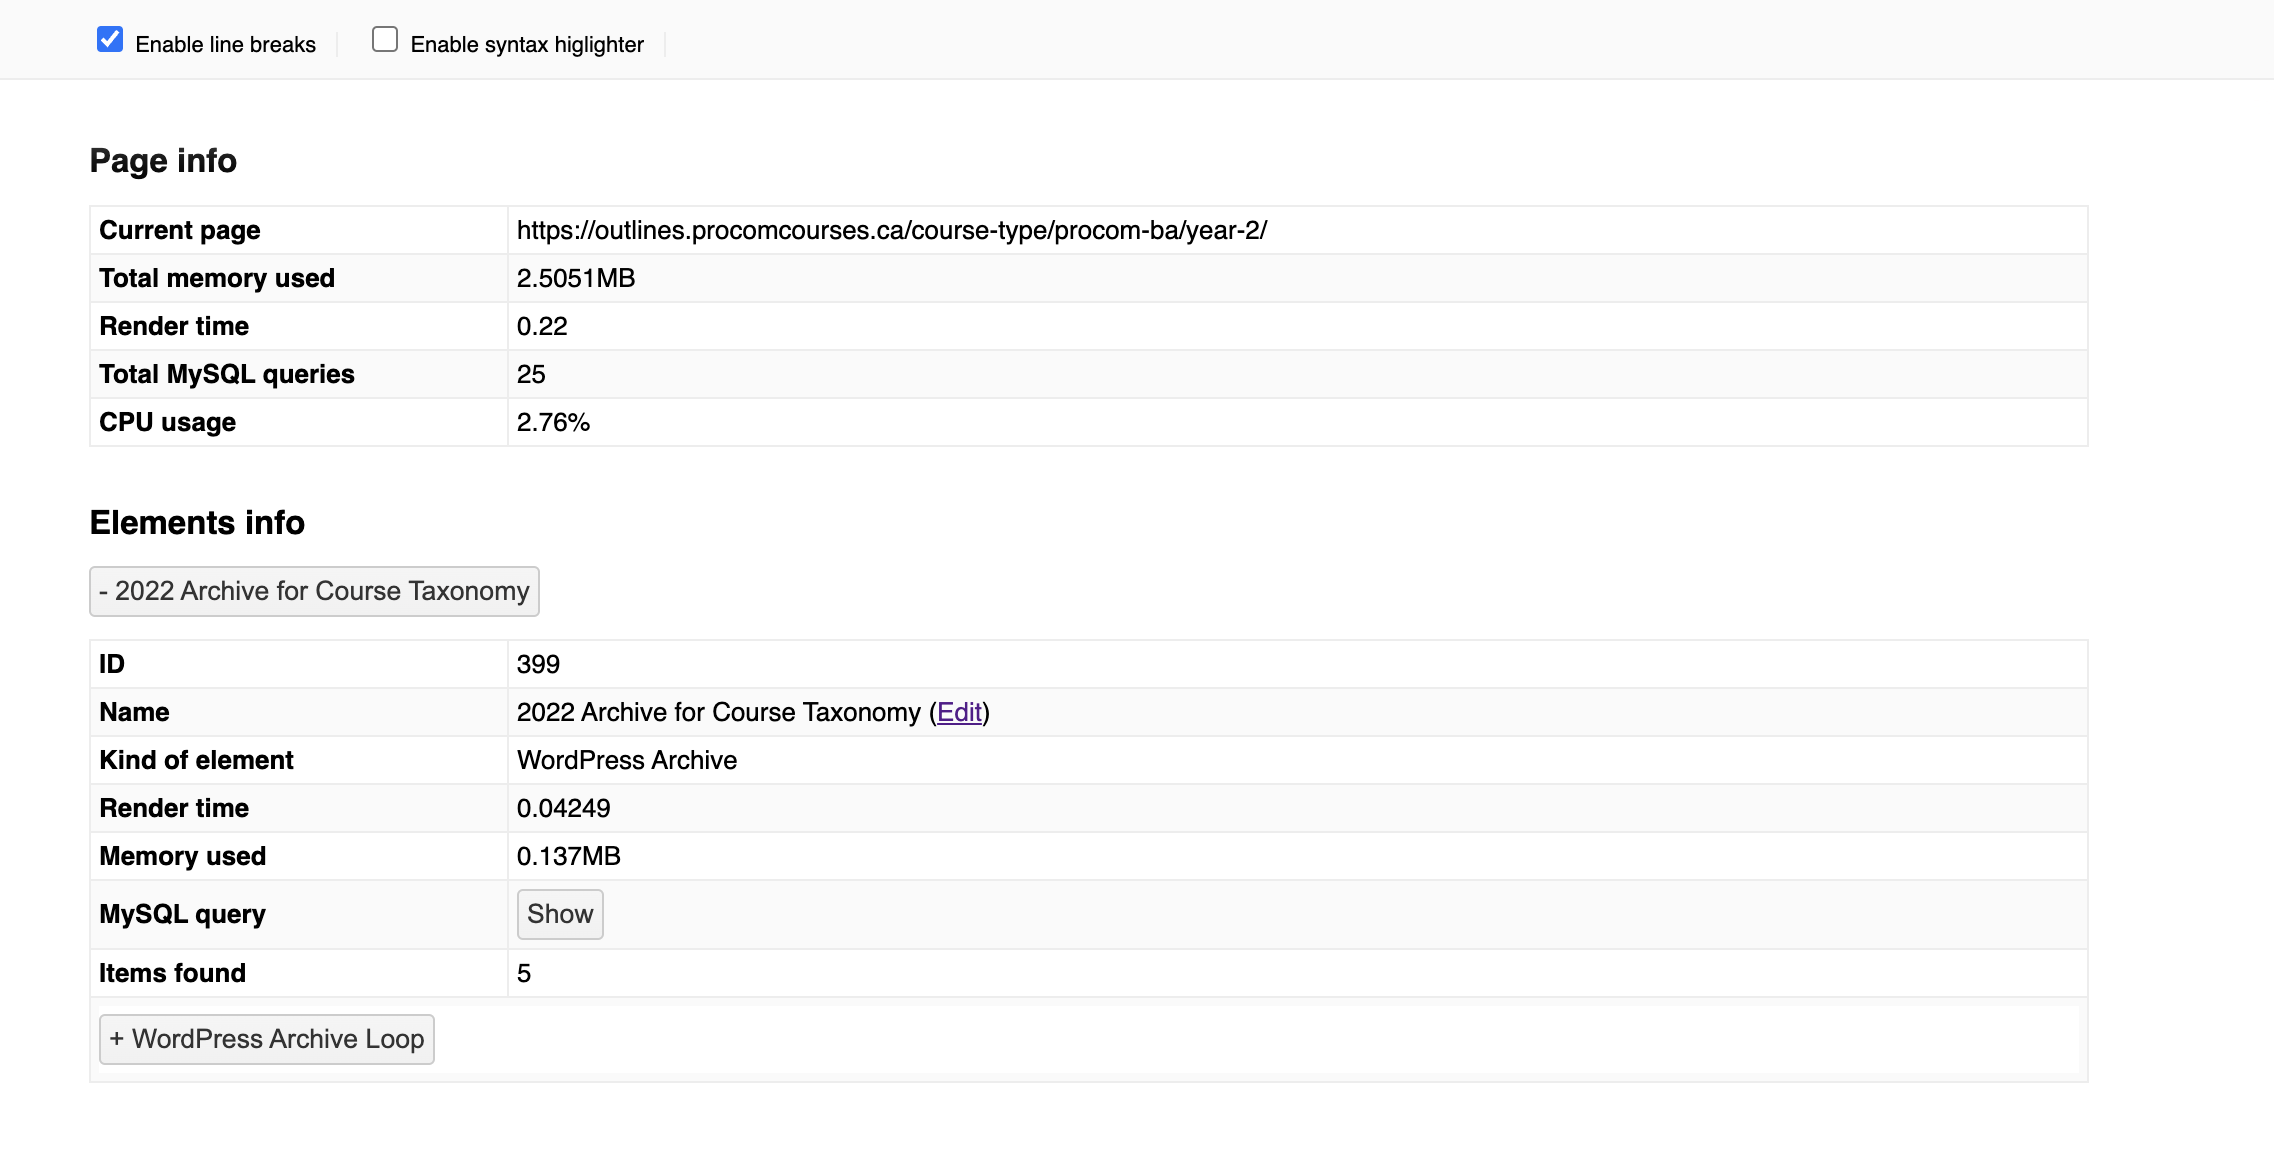Select the Total memory used value 2.5051MB
The image size is (2274, 1172).
click(575, 278)
